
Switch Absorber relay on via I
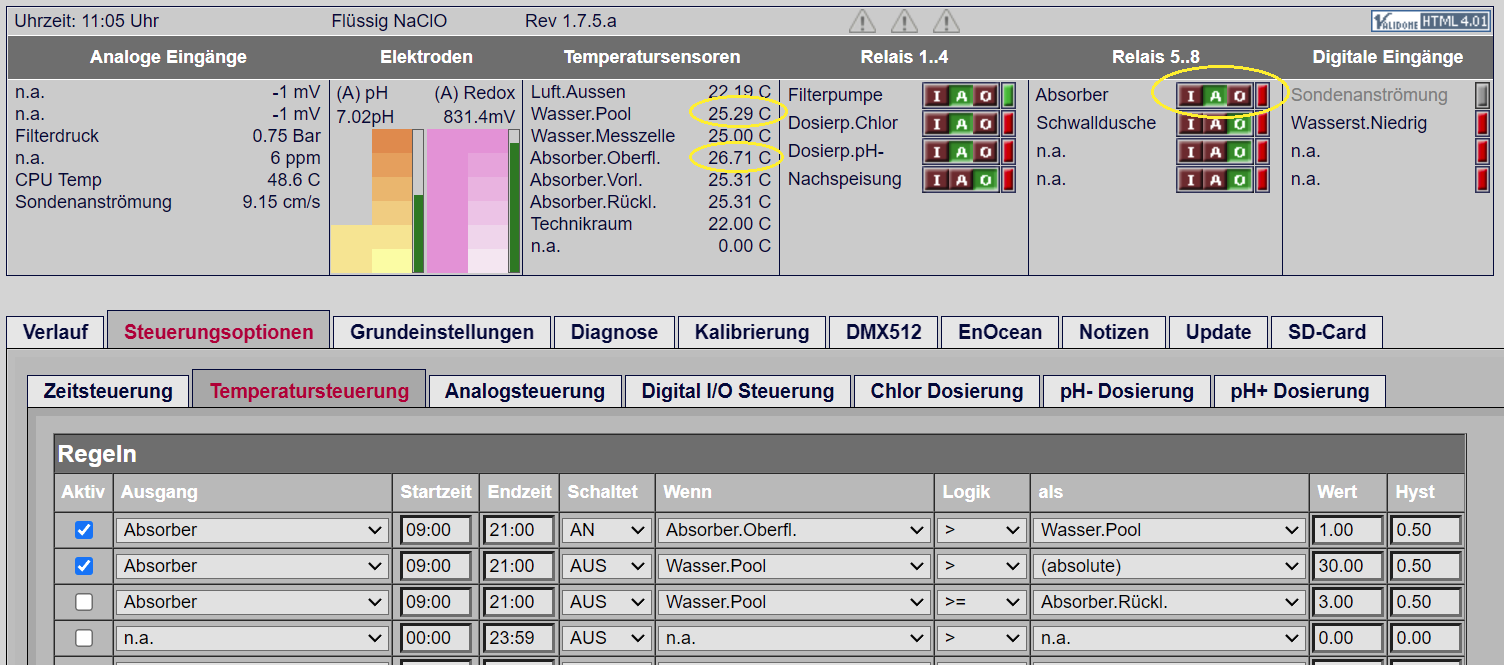[x=1191, y=95]
